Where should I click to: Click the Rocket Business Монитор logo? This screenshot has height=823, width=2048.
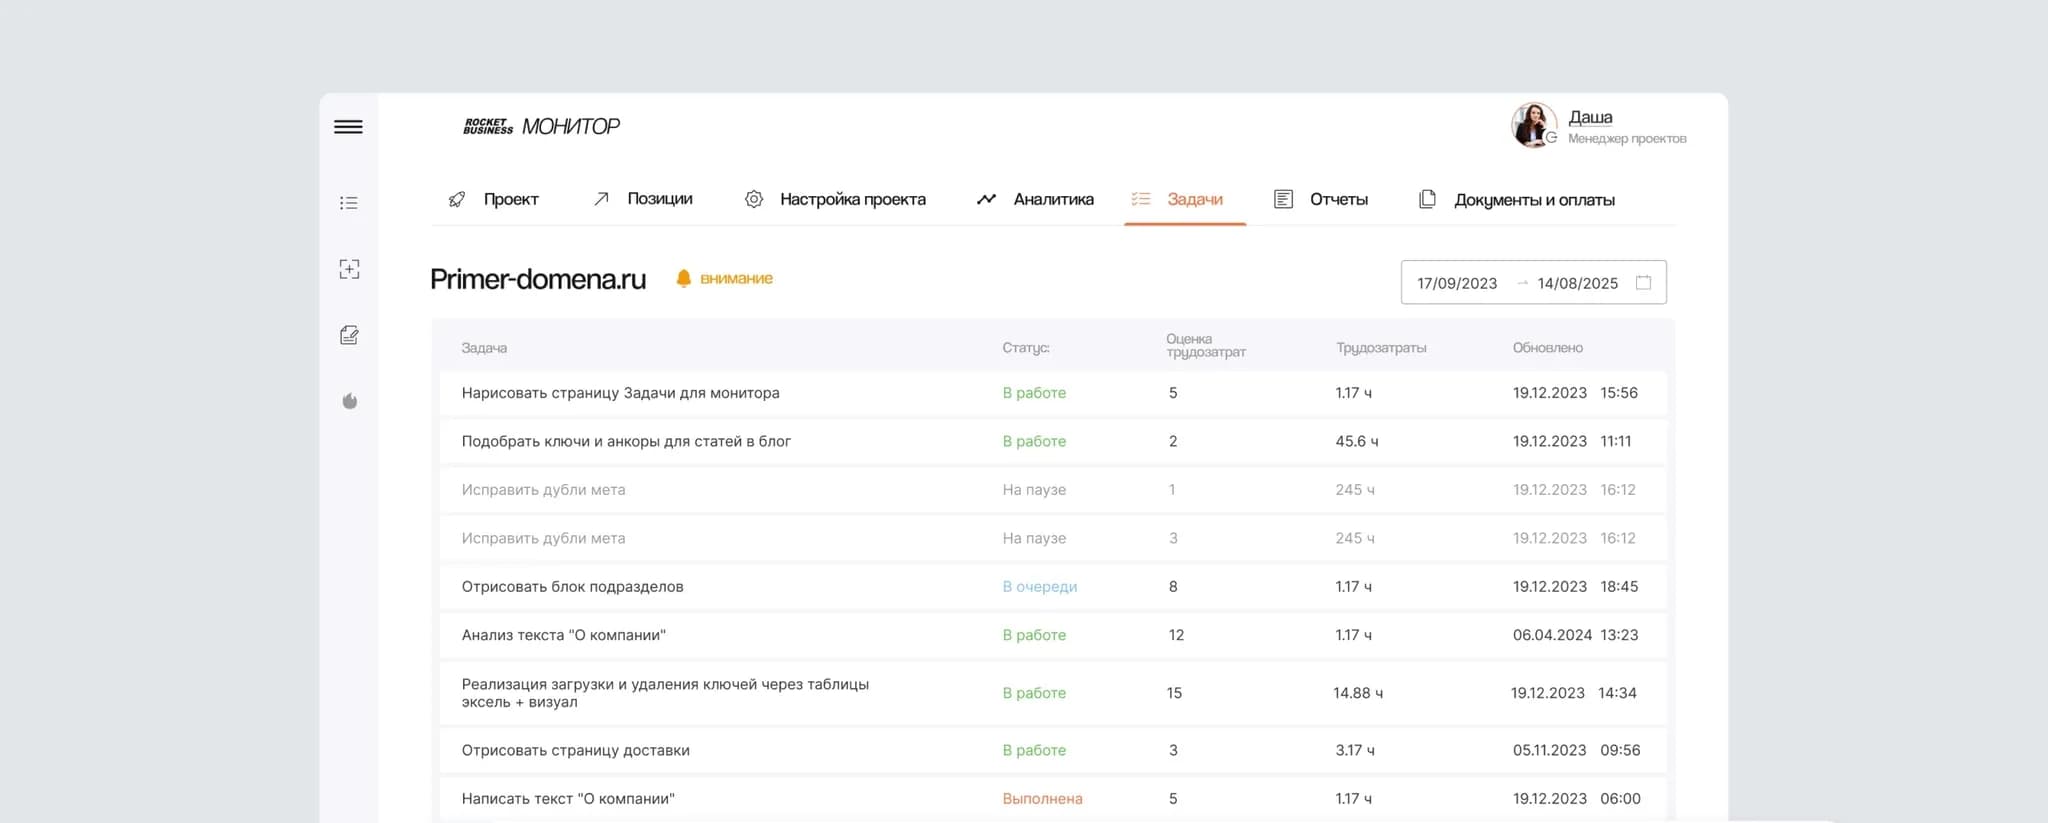(x=541, y=126)
